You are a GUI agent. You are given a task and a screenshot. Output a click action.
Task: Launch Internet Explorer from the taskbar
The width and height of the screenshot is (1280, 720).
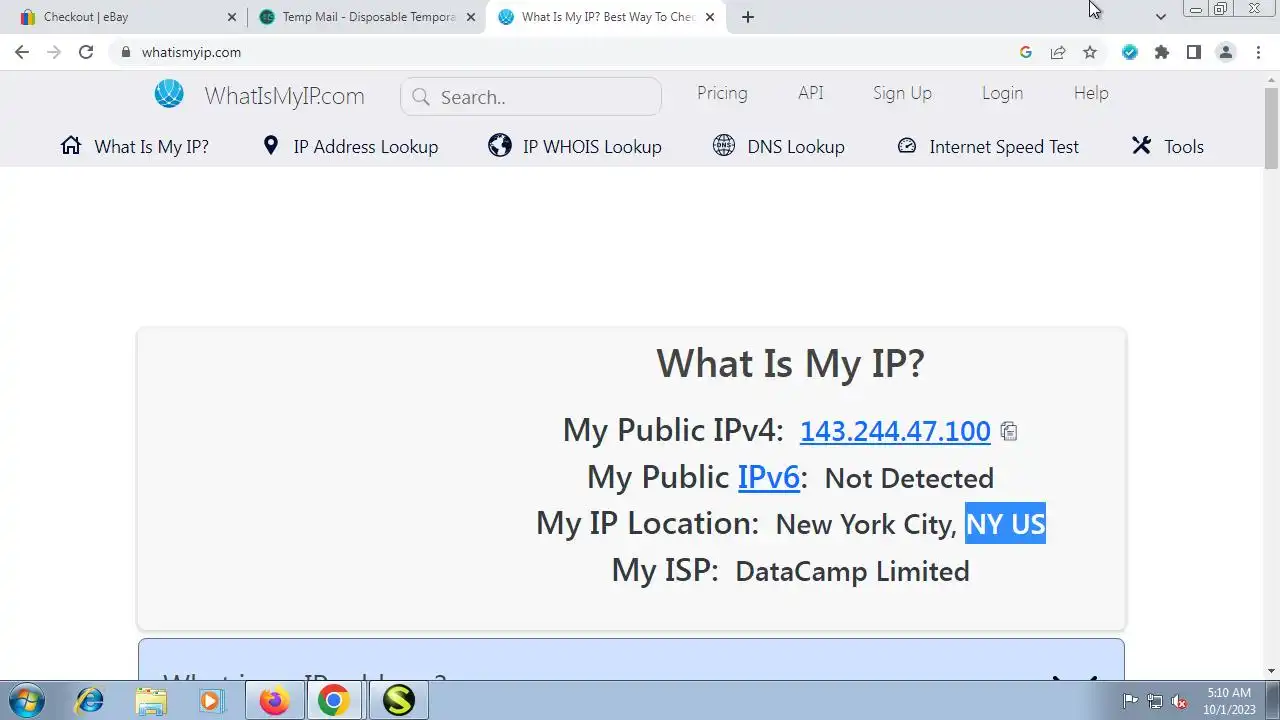click(x=90, y=700)
